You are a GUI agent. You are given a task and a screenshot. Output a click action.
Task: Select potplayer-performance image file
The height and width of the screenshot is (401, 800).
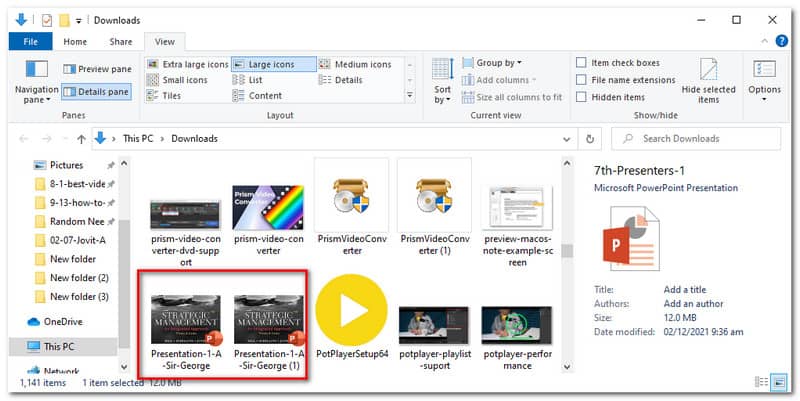pyautogui.click(x=517, y=325)
